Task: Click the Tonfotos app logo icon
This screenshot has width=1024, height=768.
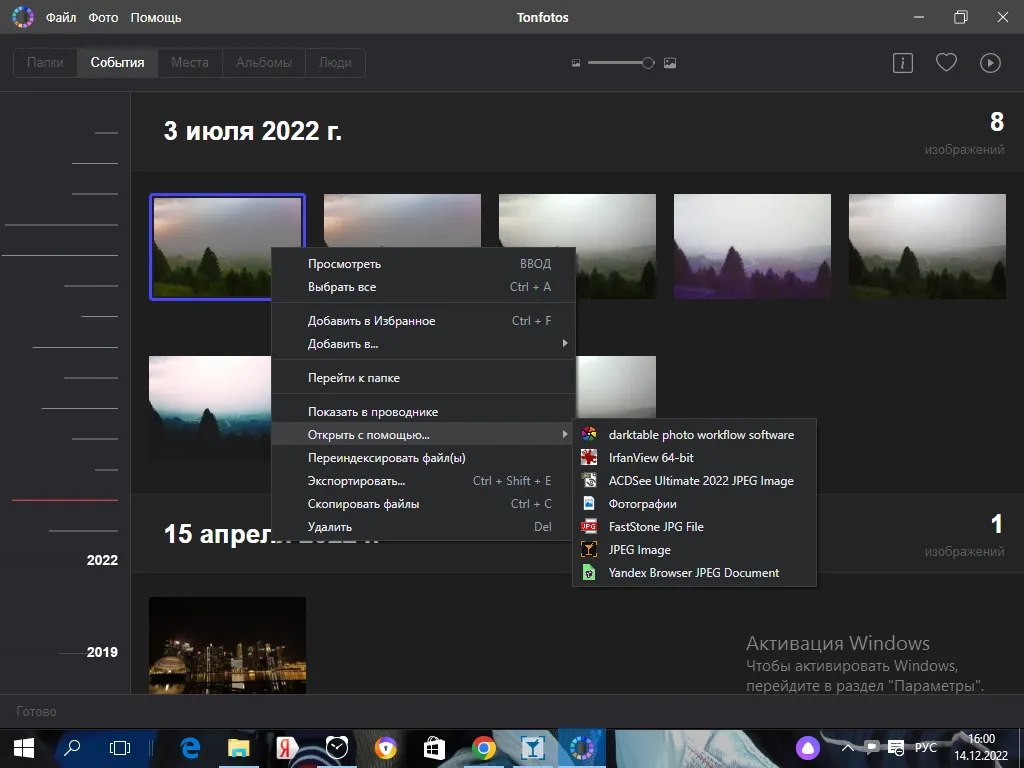Action: (23, 17)
